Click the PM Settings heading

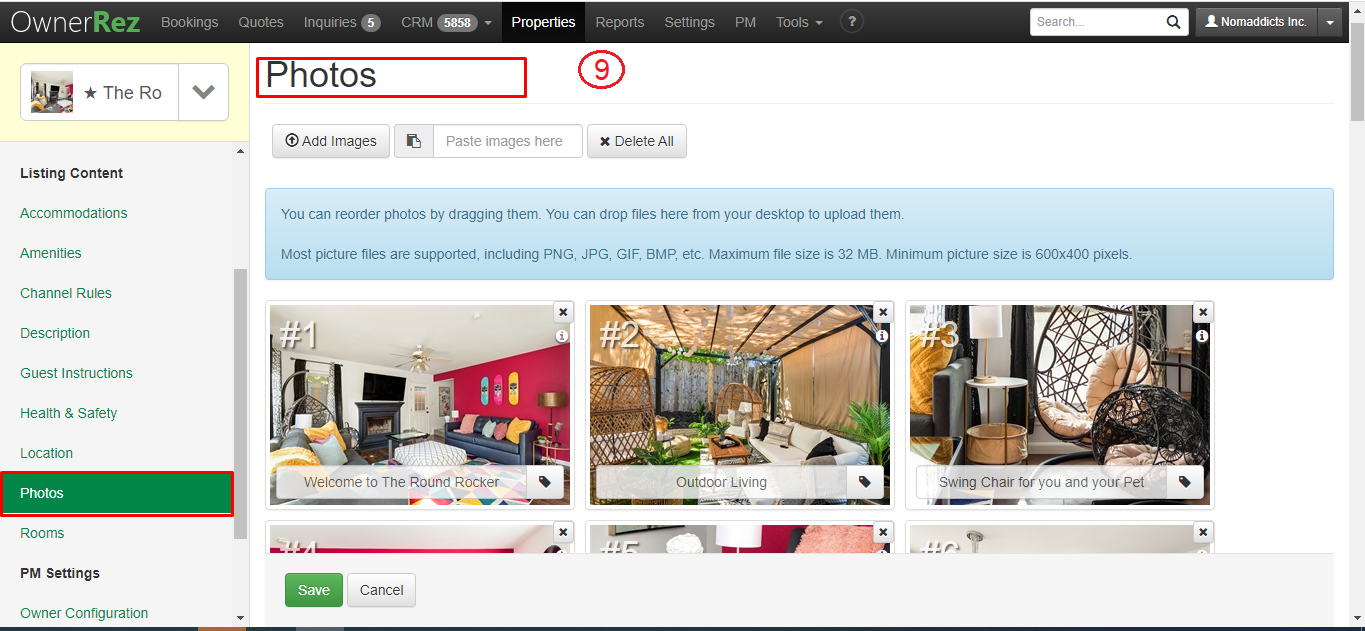60,573
